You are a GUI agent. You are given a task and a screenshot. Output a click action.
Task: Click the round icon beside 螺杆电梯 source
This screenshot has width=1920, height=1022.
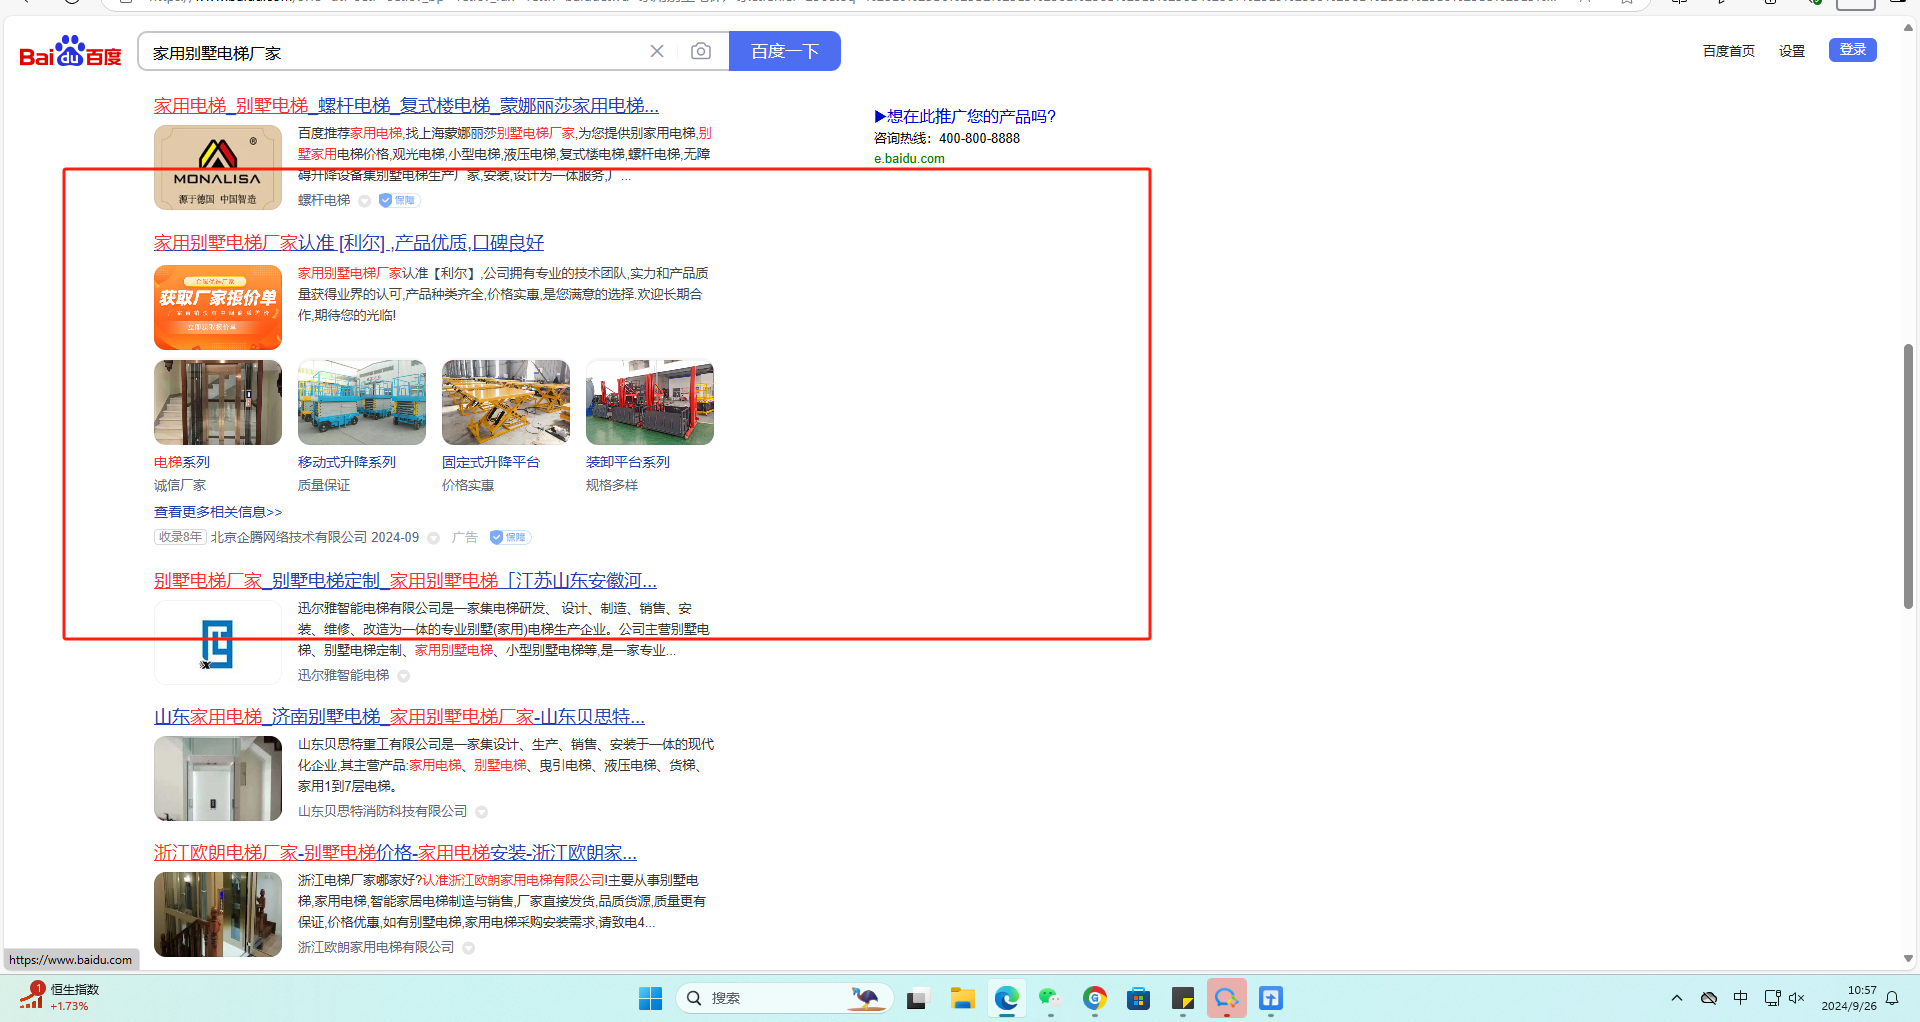(365, 201)
